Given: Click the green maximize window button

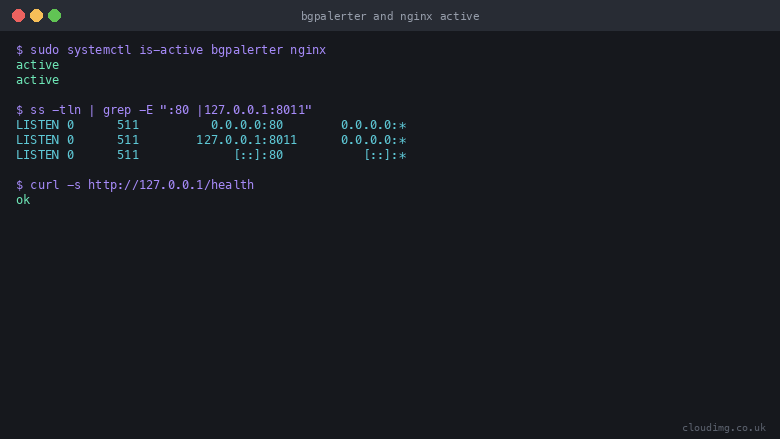Looking at the screenshot, I should pyautogui.click(x=54, y=16).
